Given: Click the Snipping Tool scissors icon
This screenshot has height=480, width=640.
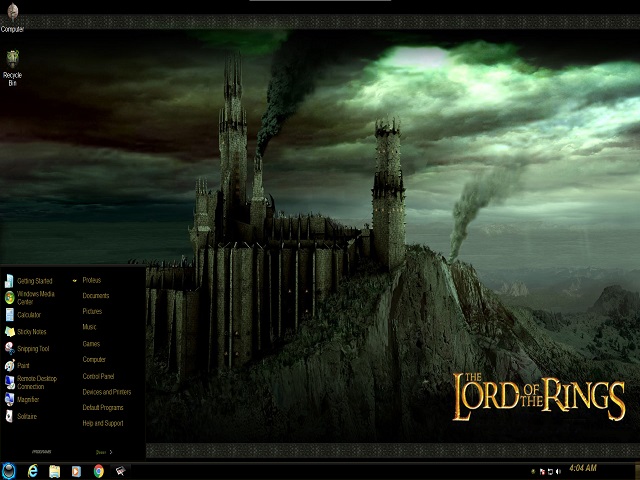Looking at the screenshot, I should 9,348.
